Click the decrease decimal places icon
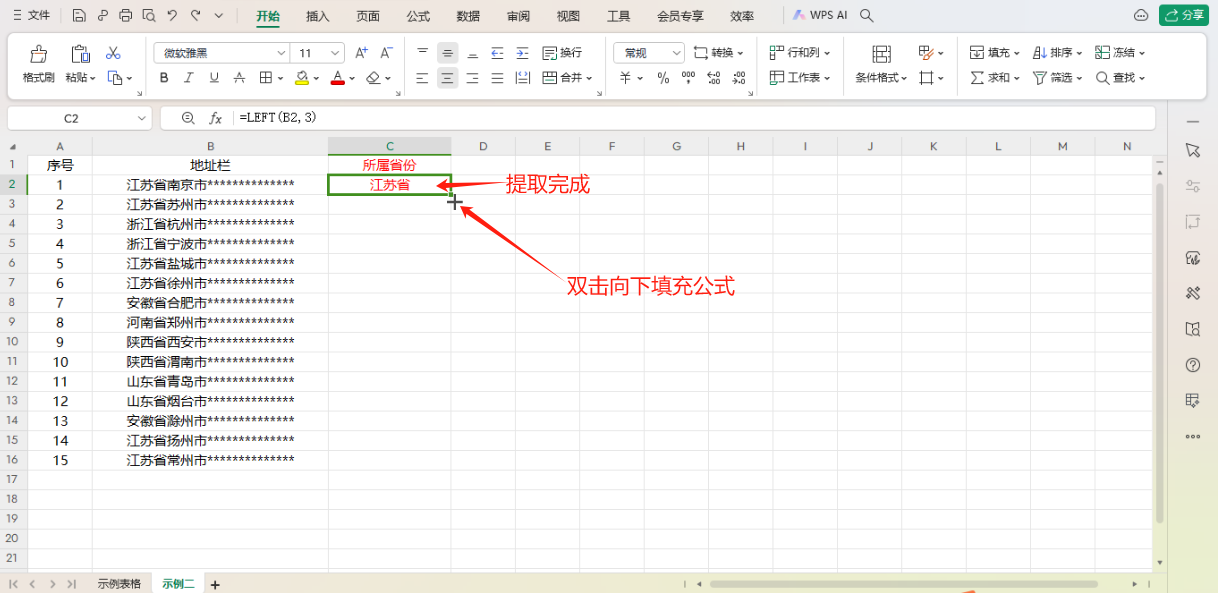1219x593 pixels. click(x=738, y=77)
